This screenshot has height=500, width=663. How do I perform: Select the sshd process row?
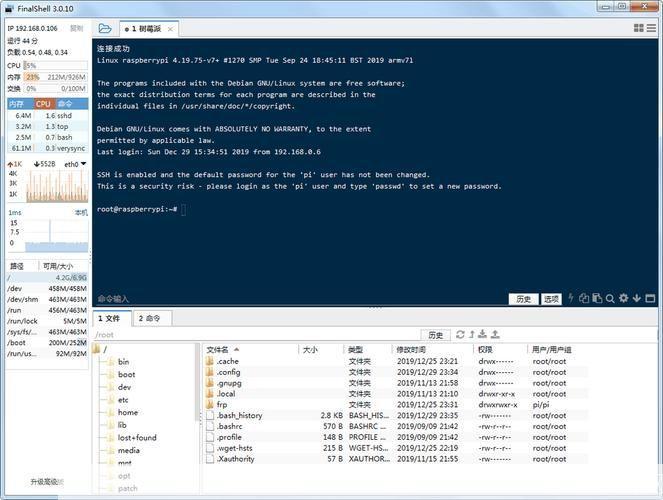[48, 115]
